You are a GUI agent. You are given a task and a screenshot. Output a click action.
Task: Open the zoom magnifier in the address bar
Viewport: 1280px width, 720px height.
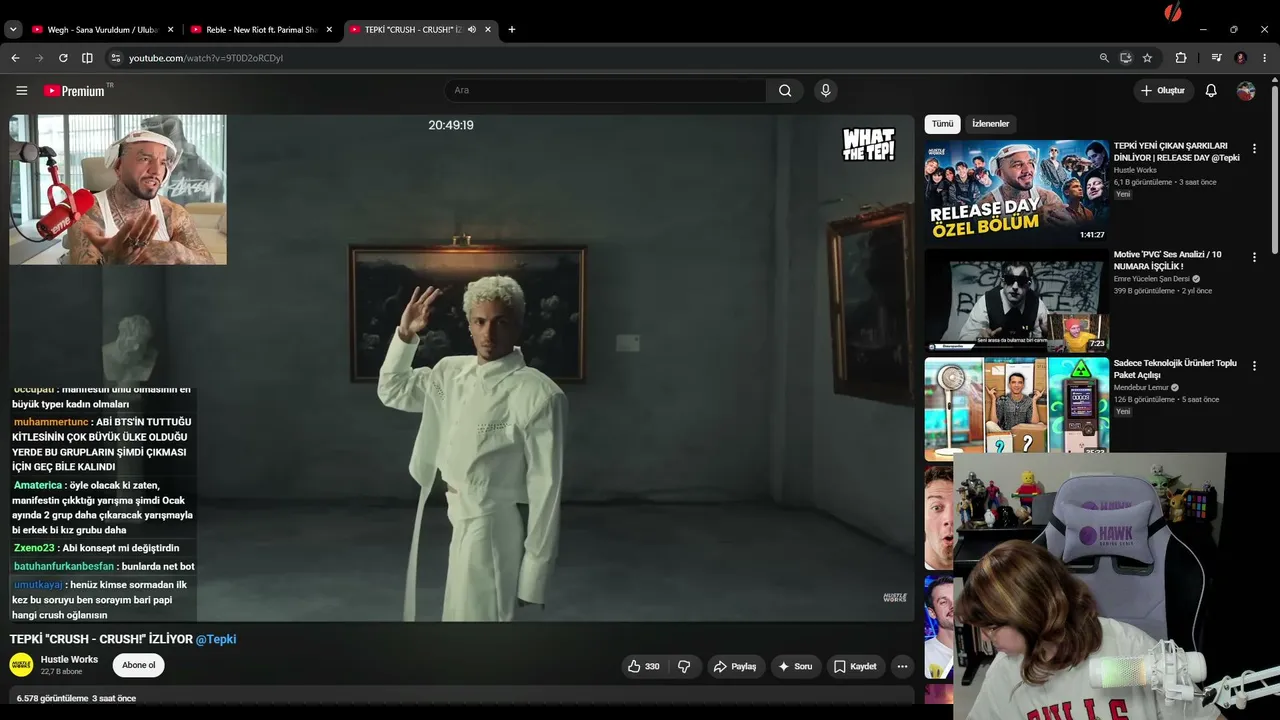[1104, 58]
